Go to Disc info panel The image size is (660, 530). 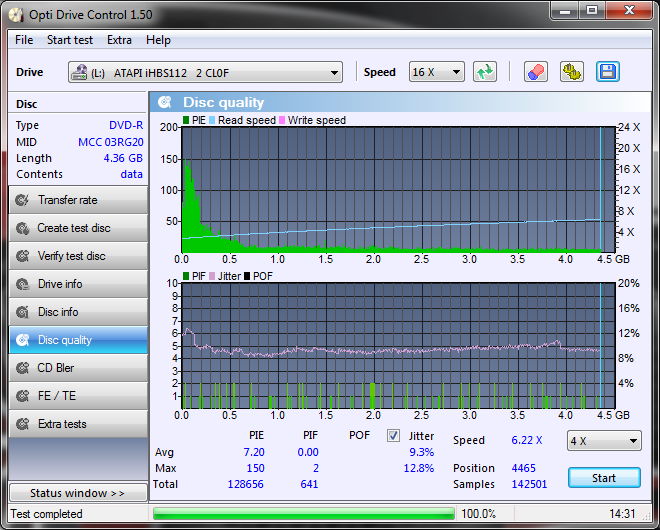(x=78, y=312)
